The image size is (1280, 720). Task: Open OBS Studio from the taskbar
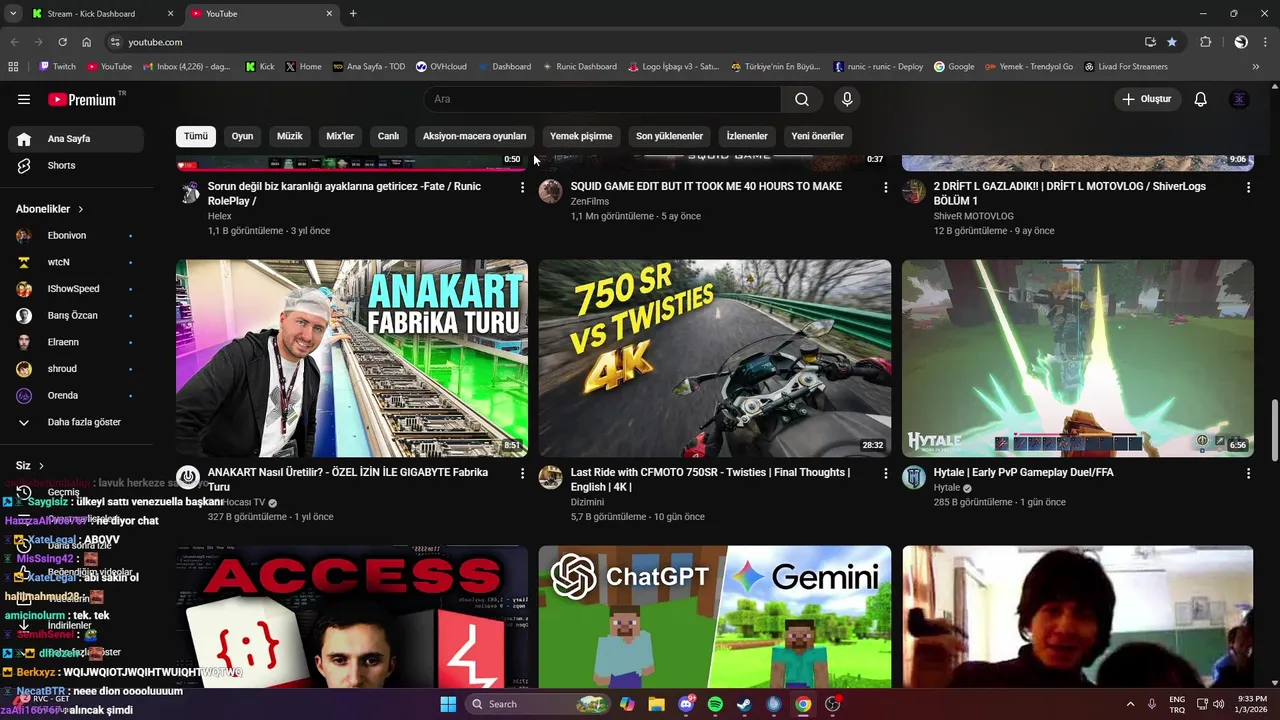click(x=832, y=704)
